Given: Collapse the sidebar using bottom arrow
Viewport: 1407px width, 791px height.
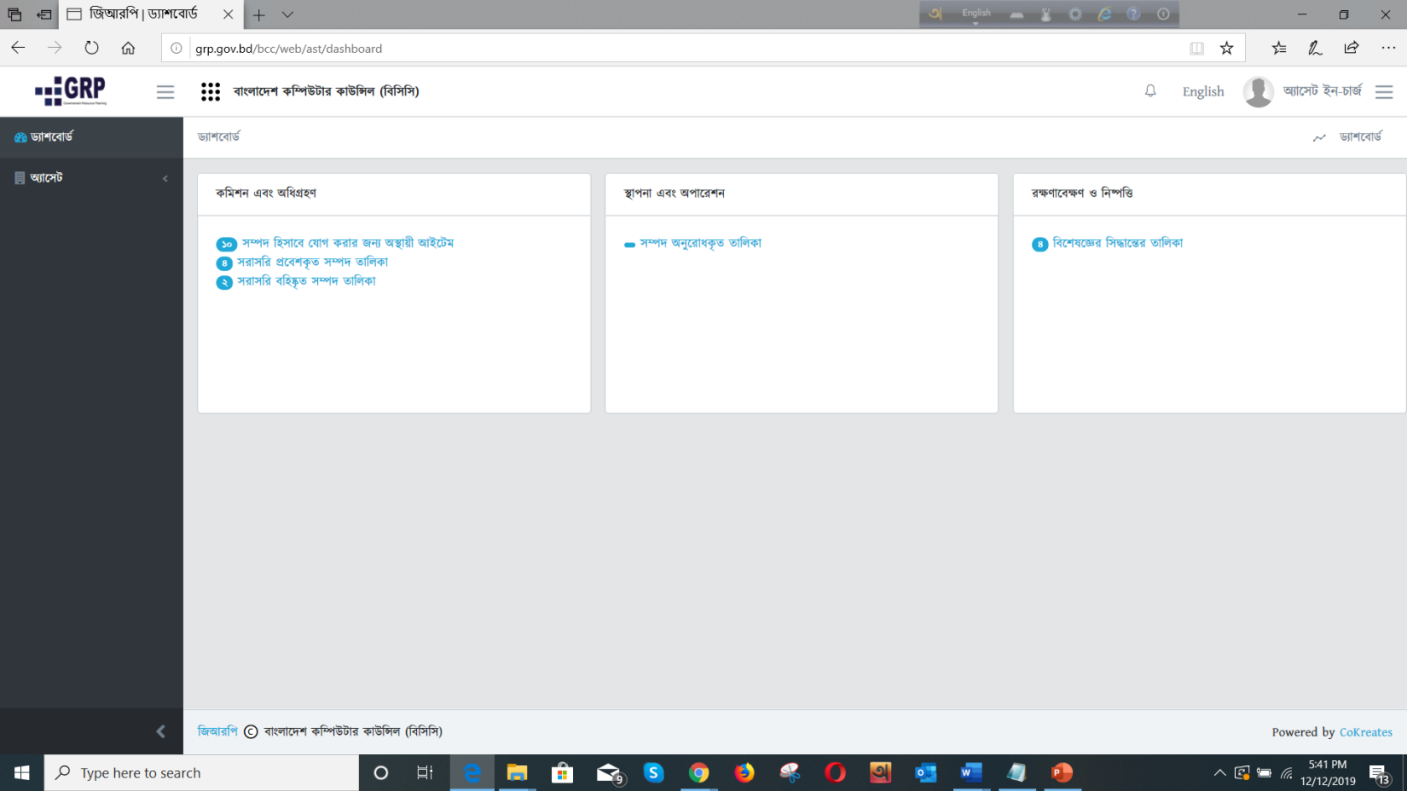Looking at the screenshot, I should 161,732.
